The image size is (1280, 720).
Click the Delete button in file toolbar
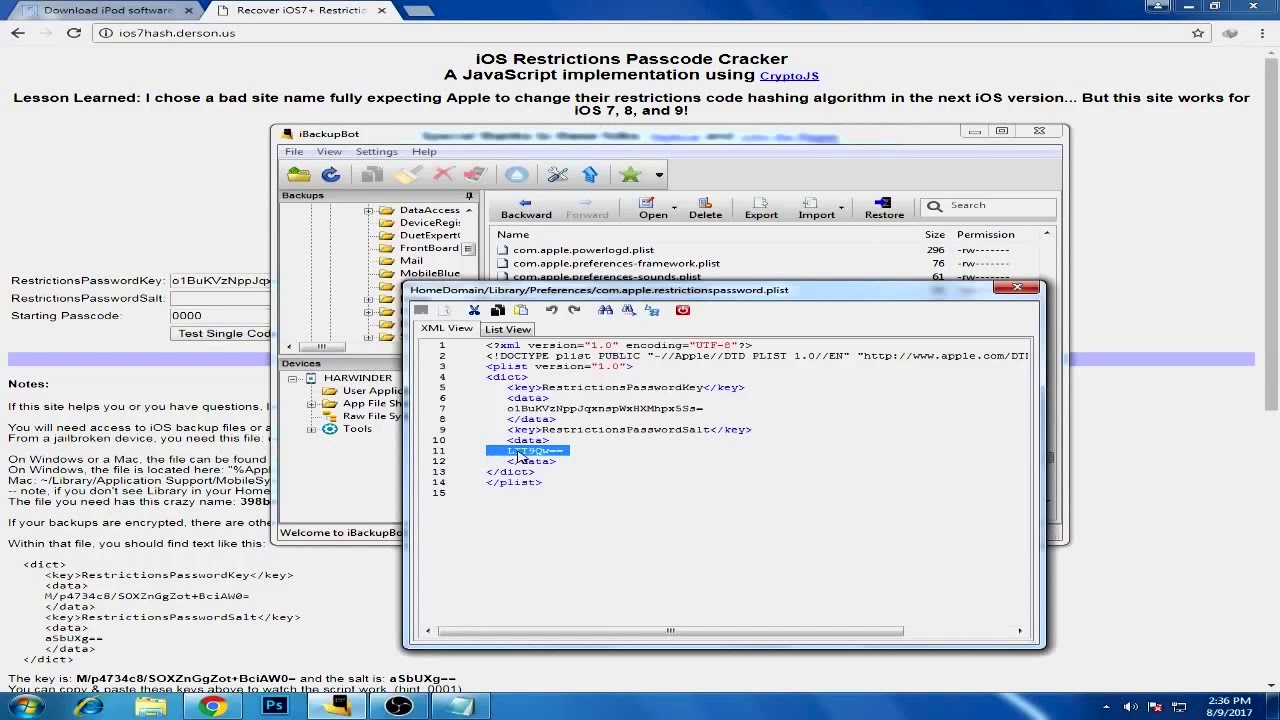click(x=705, y=209)
